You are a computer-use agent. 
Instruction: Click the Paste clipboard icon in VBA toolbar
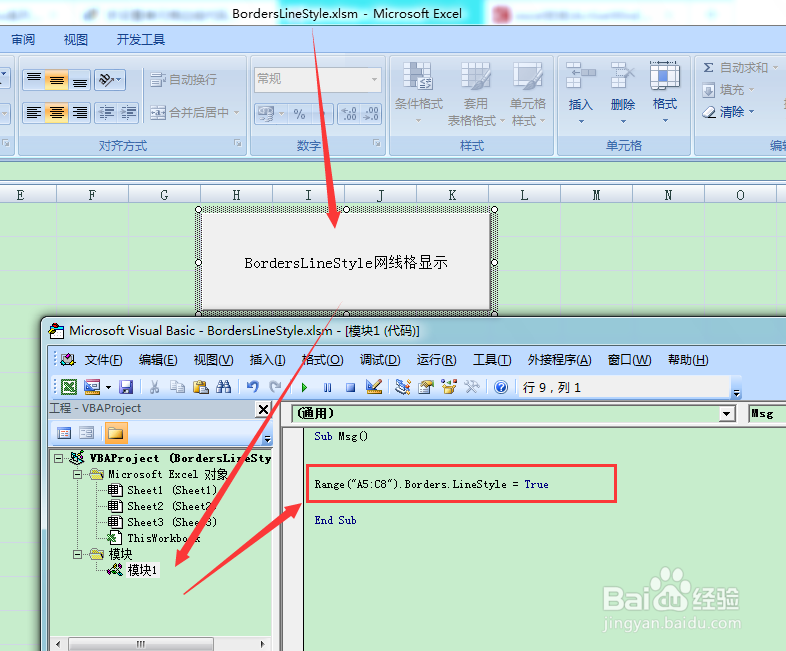coord(201,387)
